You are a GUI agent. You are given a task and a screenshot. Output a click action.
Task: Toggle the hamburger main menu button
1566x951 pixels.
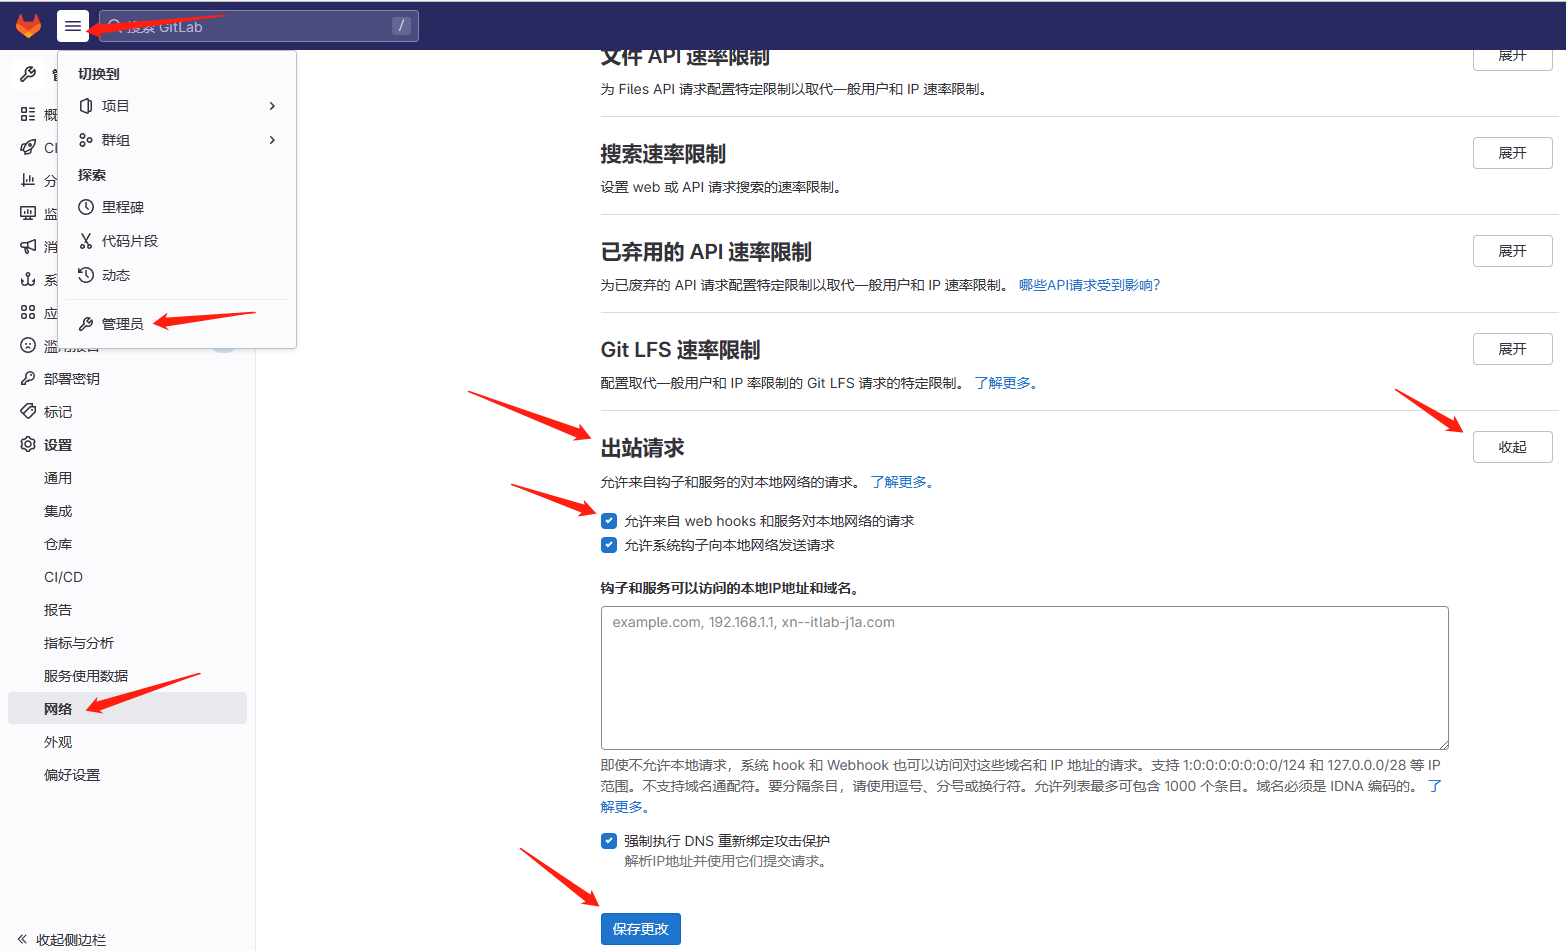(x=73, y=26)
